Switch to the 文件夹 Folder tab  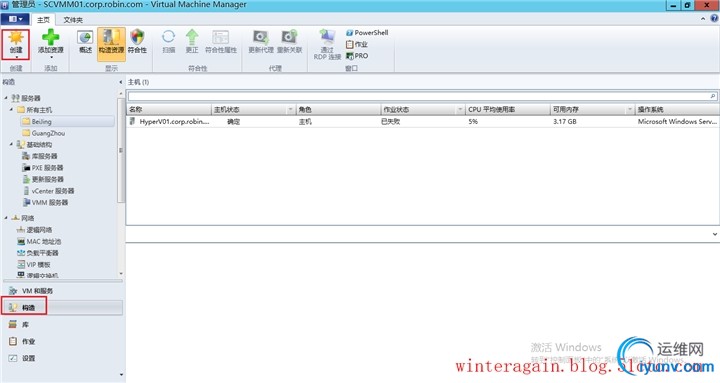coord(73,20)
